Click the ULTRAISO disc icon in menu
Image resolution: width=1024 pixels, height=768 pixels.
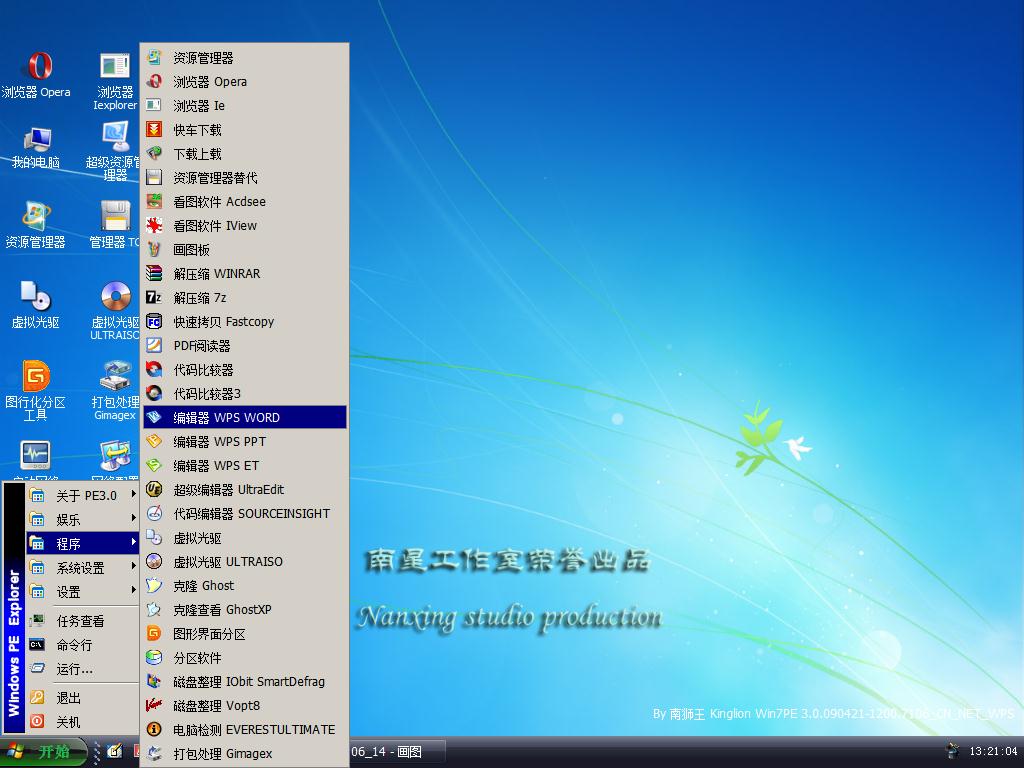(x=154, y=561)
